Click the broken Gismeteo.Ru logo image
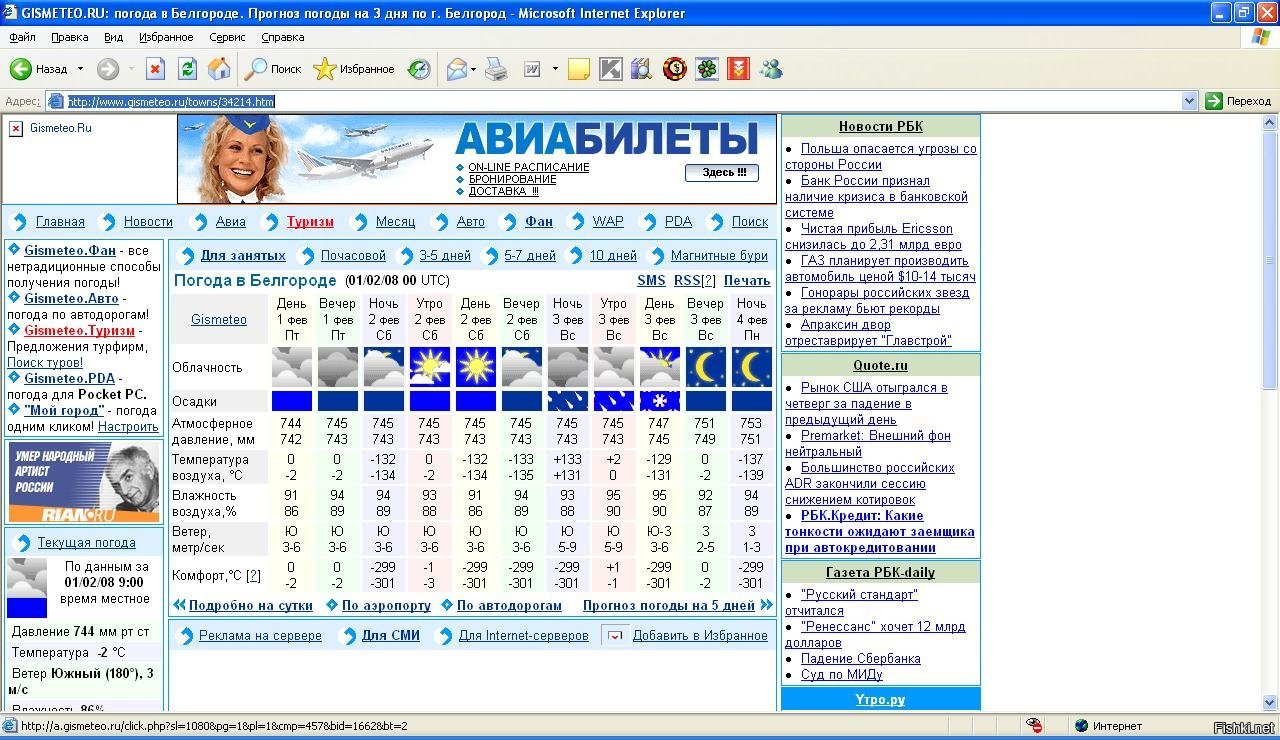 pos(15,128)
